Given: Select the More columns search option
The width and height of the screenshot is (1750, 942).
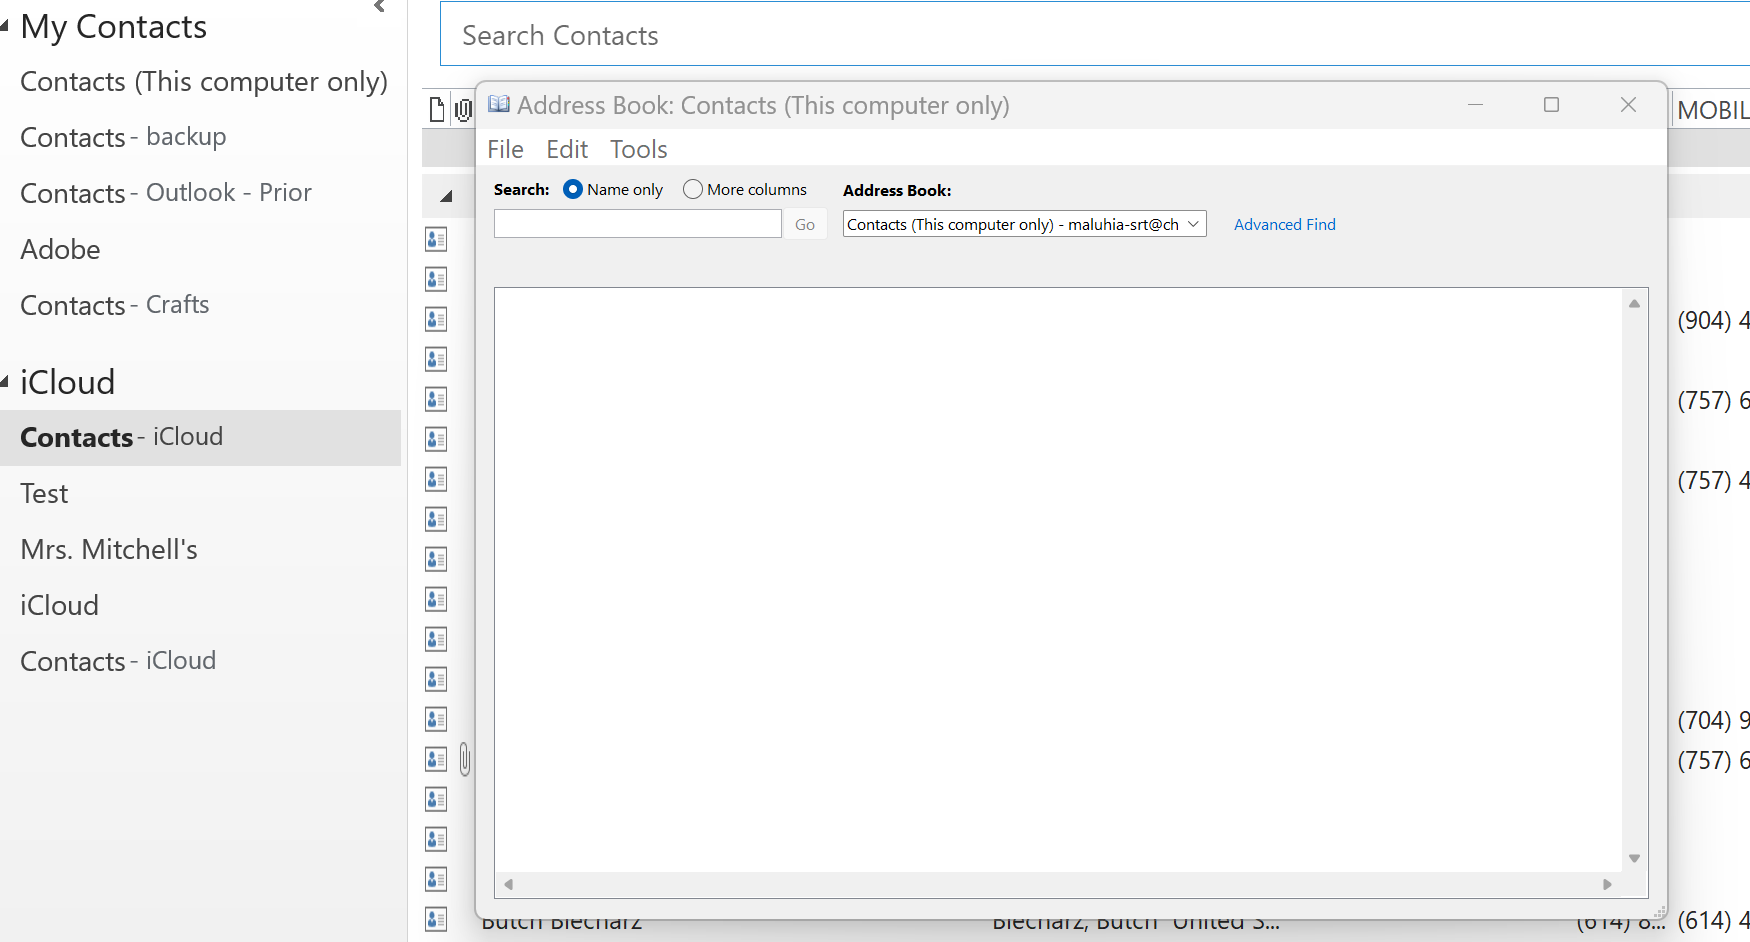Looking at the screenshot, I should tap(693, 189).
